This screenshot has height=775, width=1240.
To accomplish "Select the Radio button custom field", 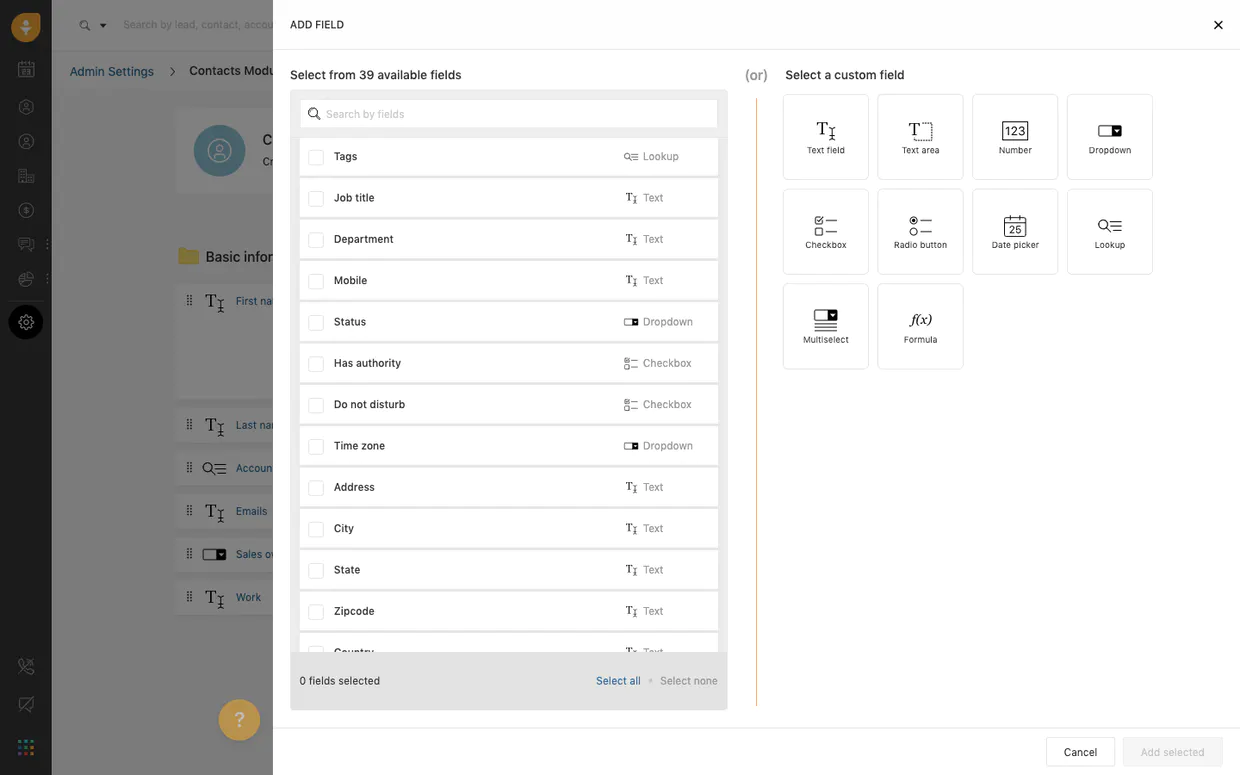I will (x=920, y=232).
